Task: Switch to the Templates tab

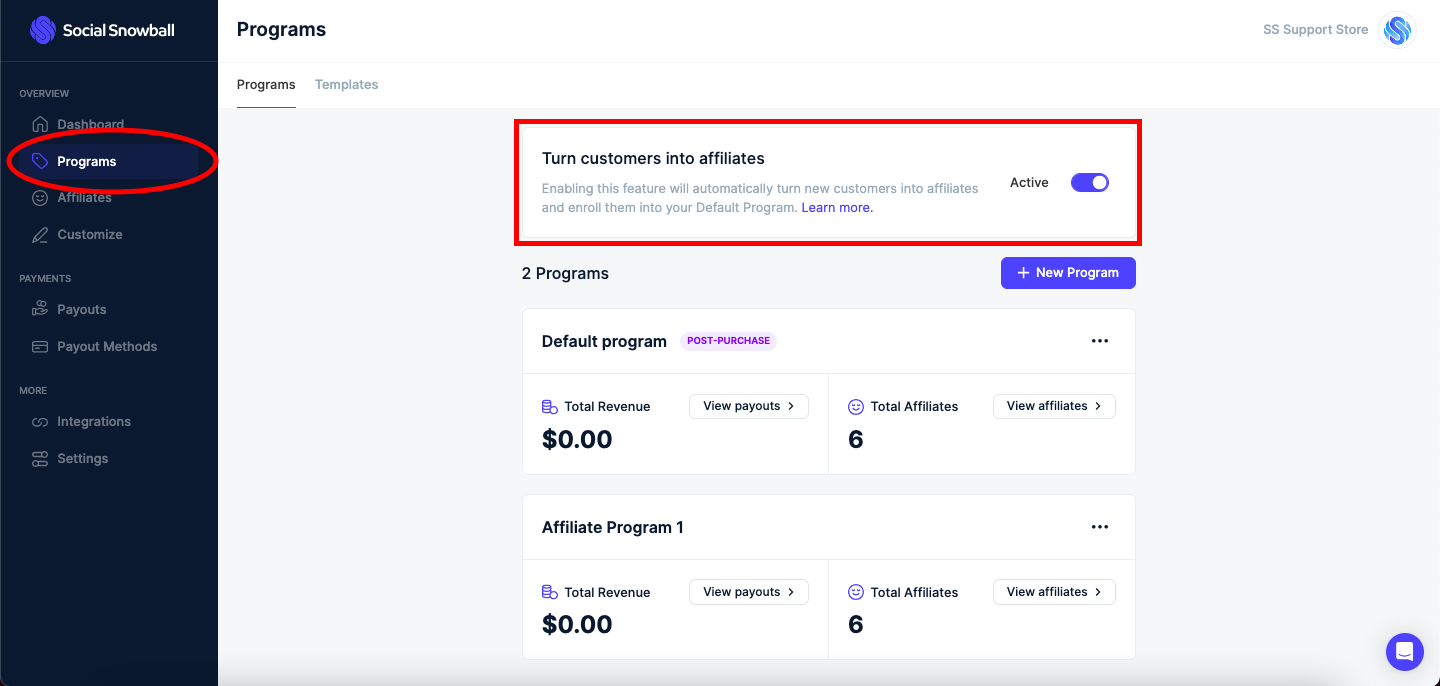Action: coord(346,84)
